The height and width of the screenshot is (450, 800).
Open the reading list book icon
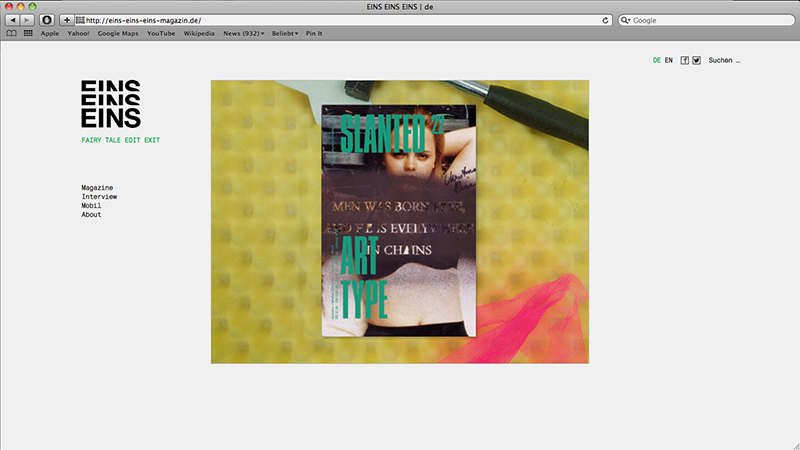click(11, 33)
